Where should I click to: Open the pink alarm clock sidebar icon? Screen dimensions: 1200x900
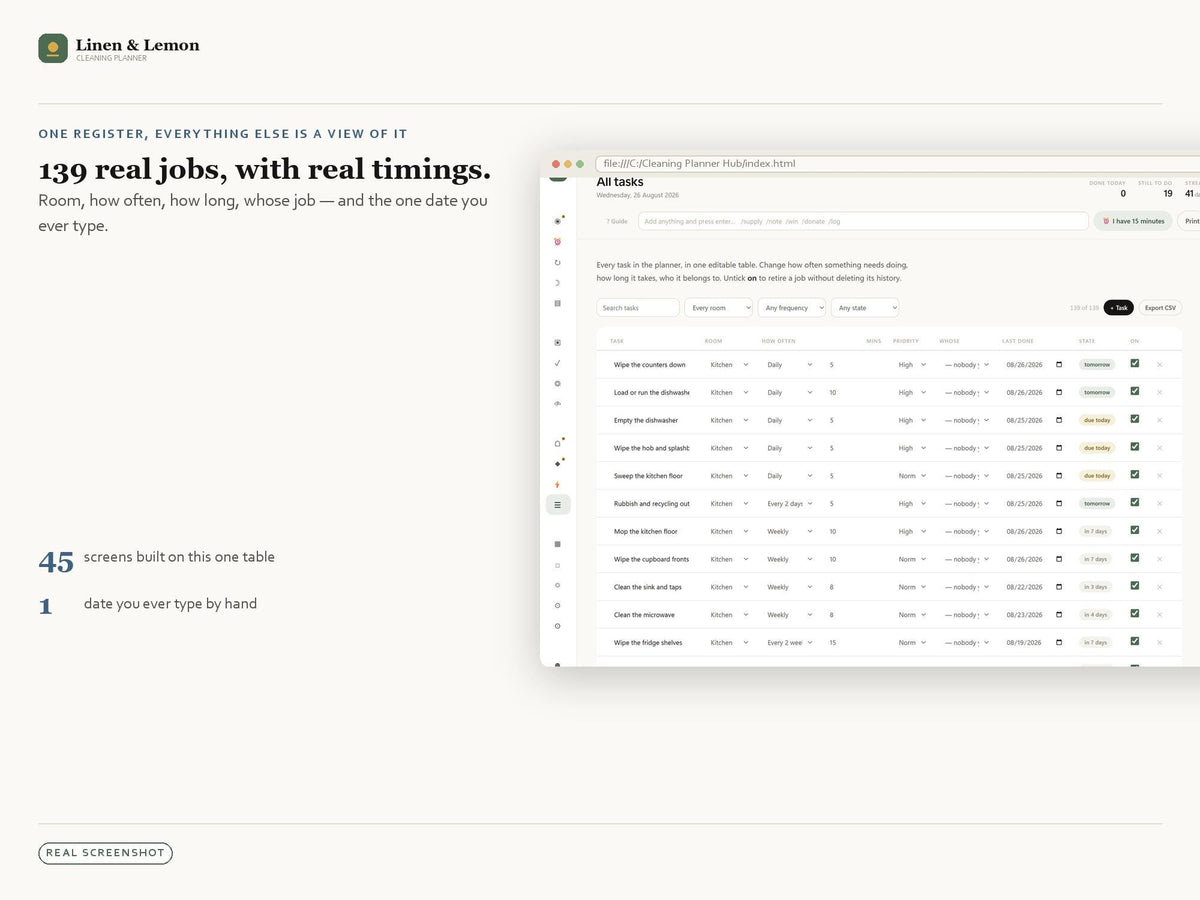[x=558, y=241]
